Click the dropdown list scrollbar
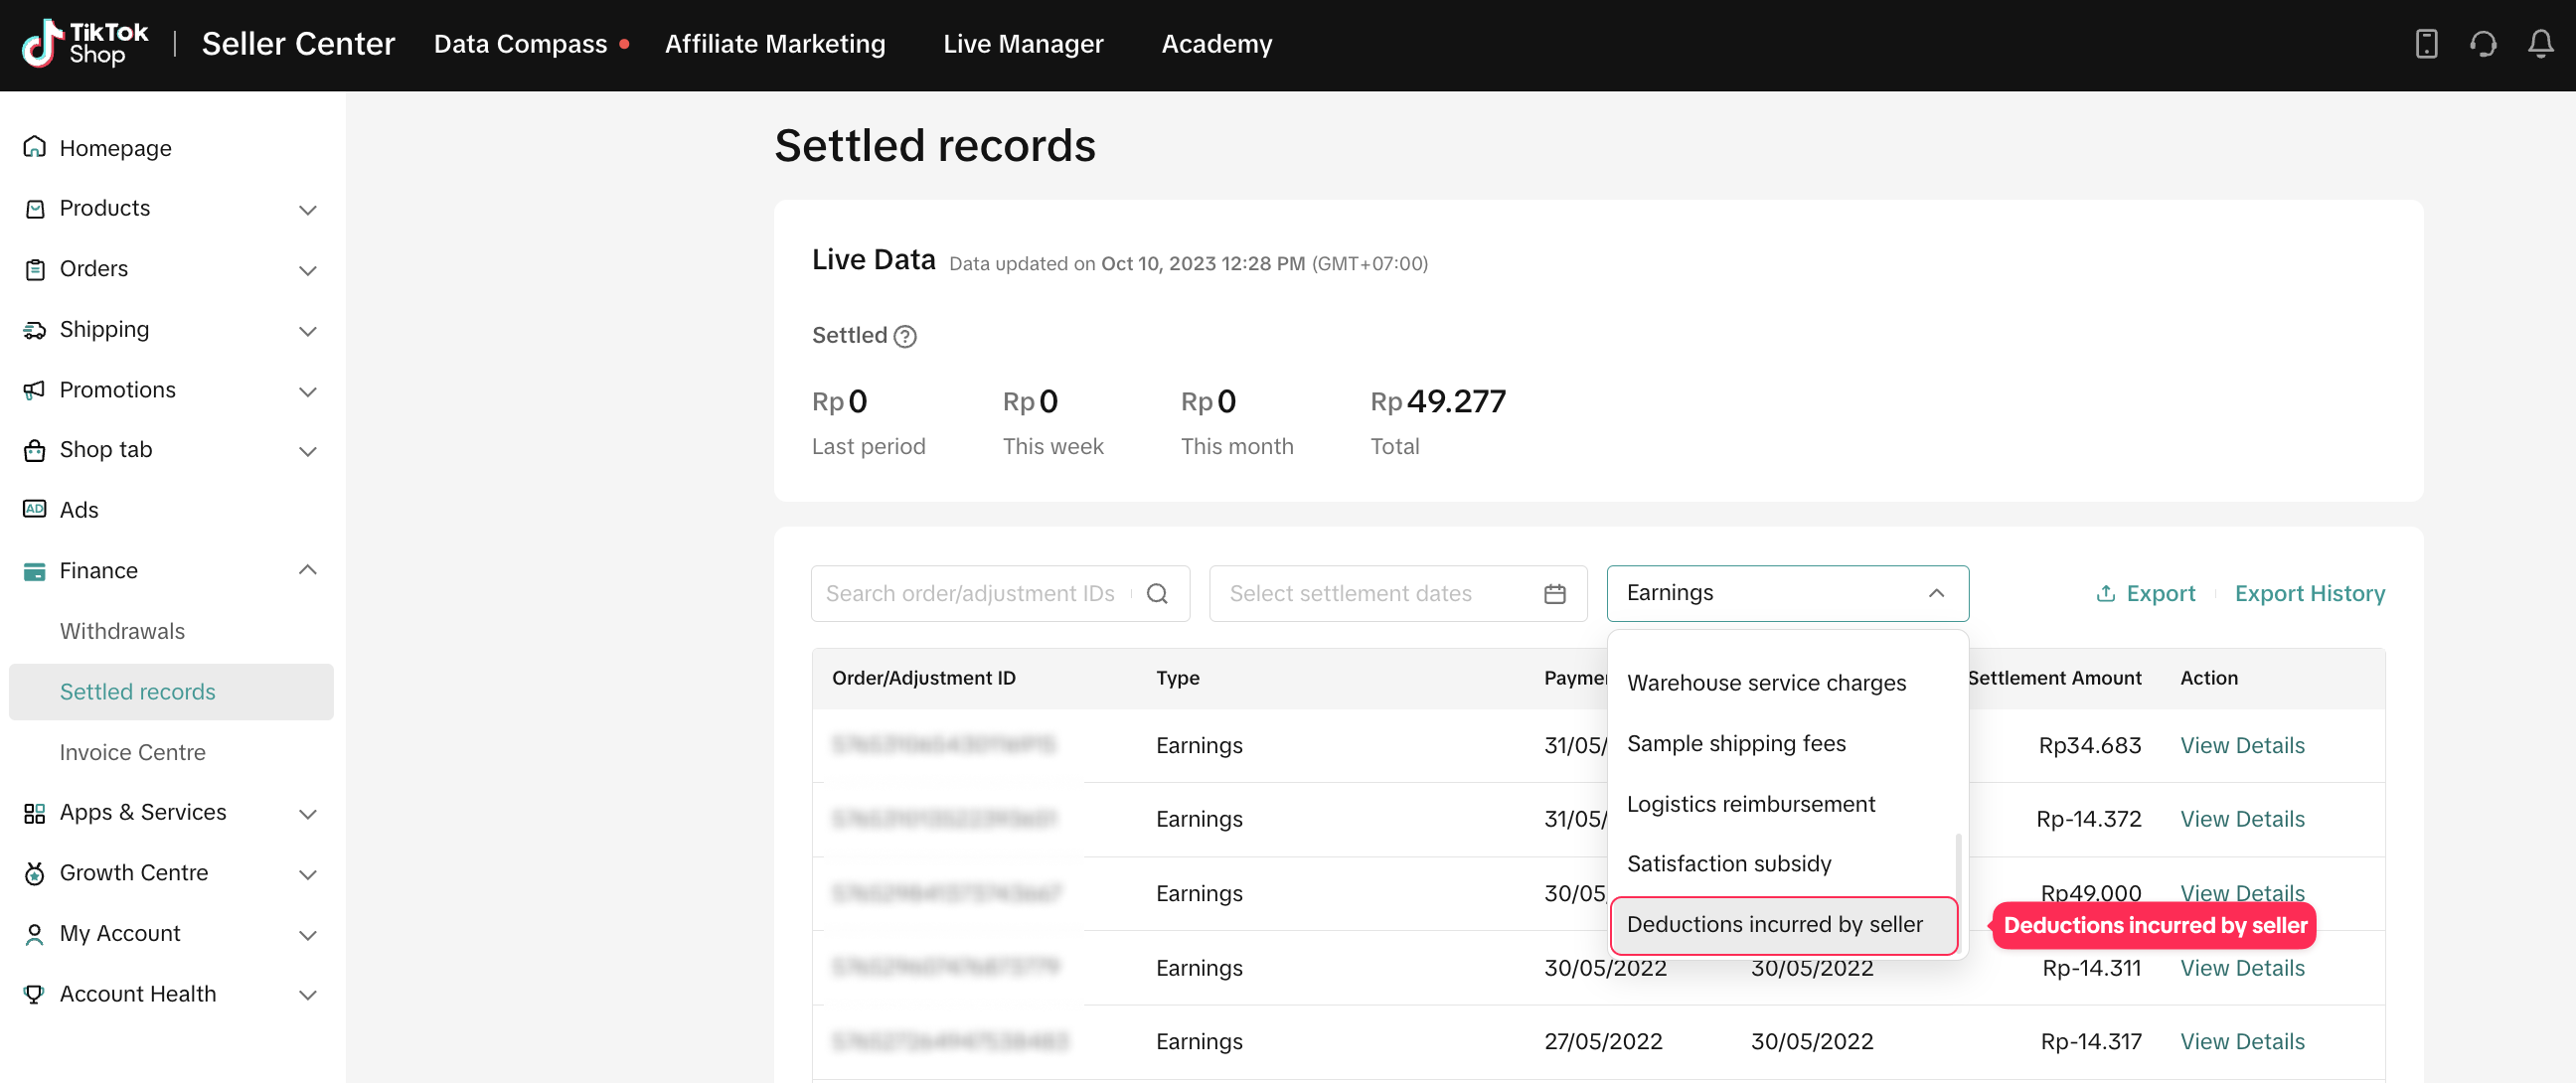The width and height of the screenshot is (2576, 1083). [x=1957, y=865]
